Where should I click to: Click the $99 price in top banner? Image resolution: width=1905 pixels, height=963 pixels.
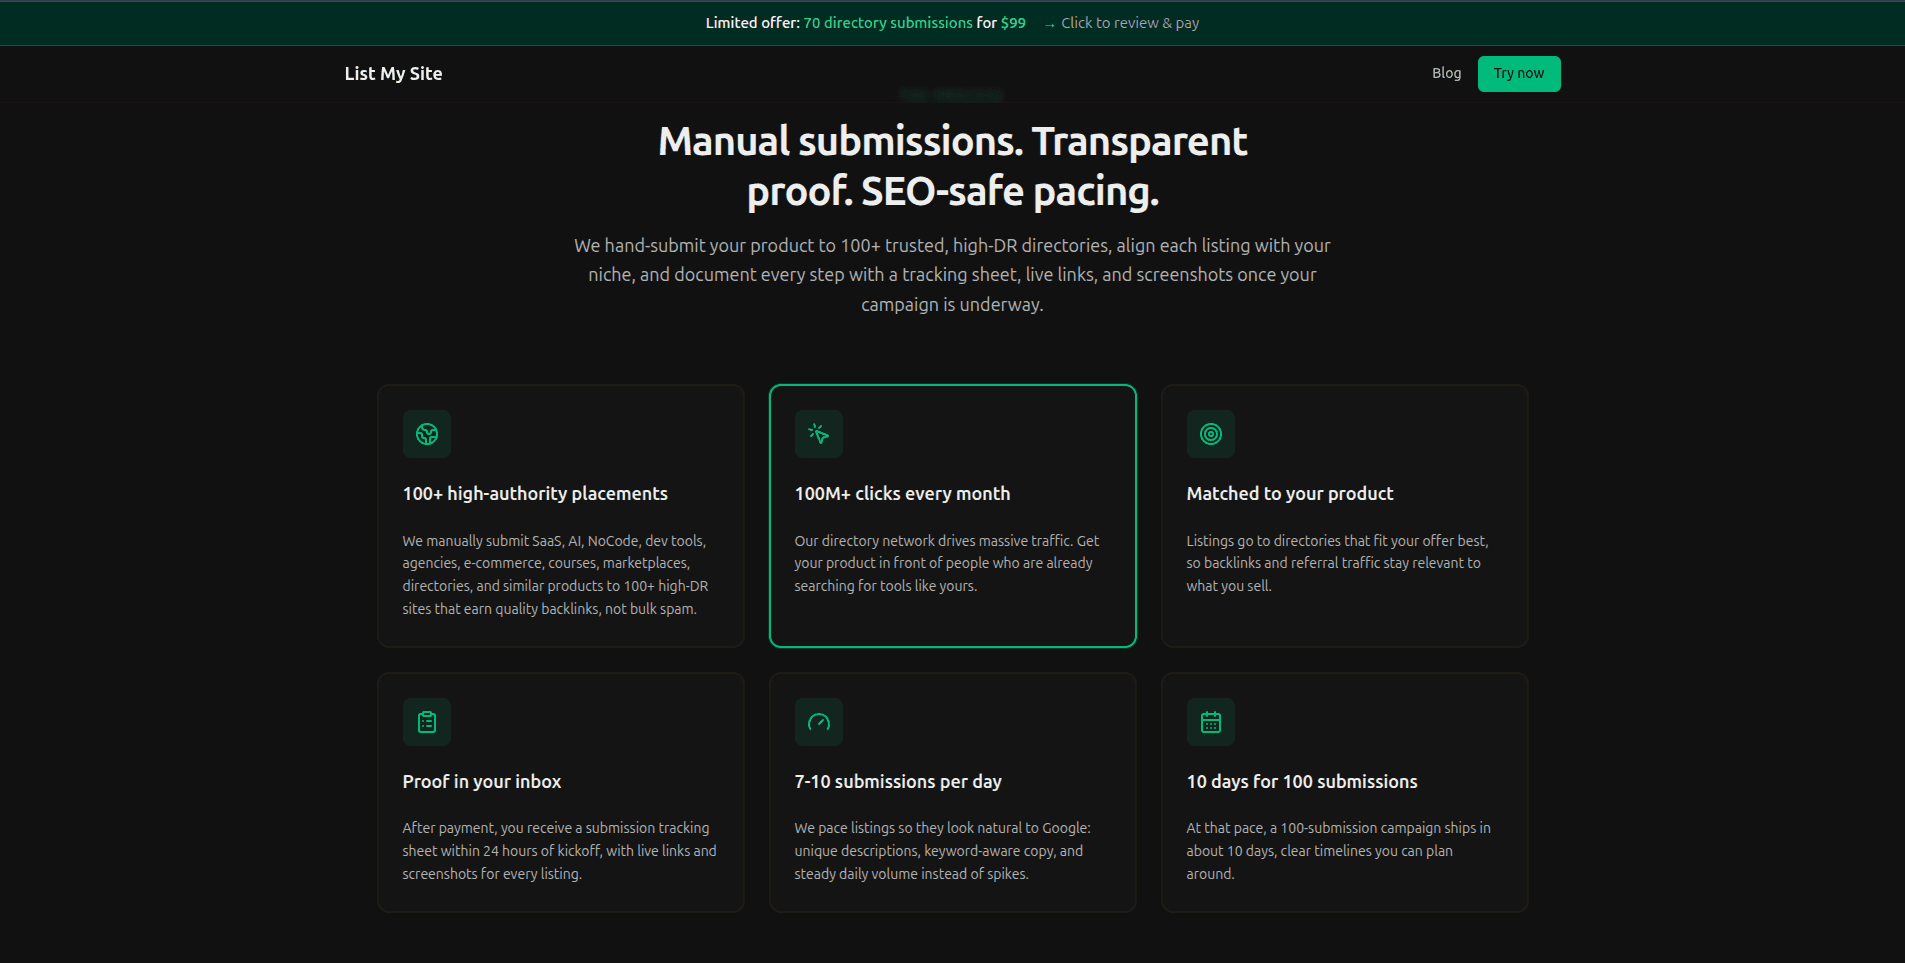(1013, 23)
